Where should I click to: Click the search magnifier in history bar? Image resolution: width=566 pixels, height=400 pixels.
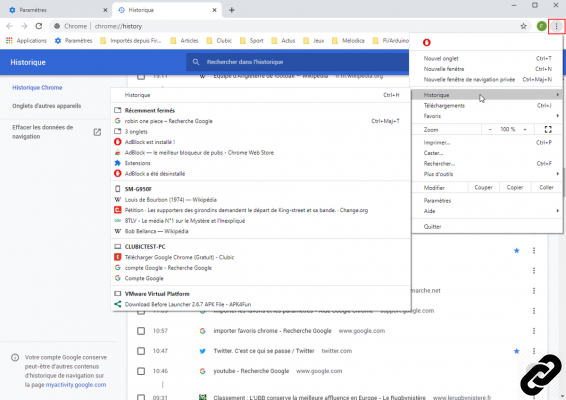tap(196, 62)
